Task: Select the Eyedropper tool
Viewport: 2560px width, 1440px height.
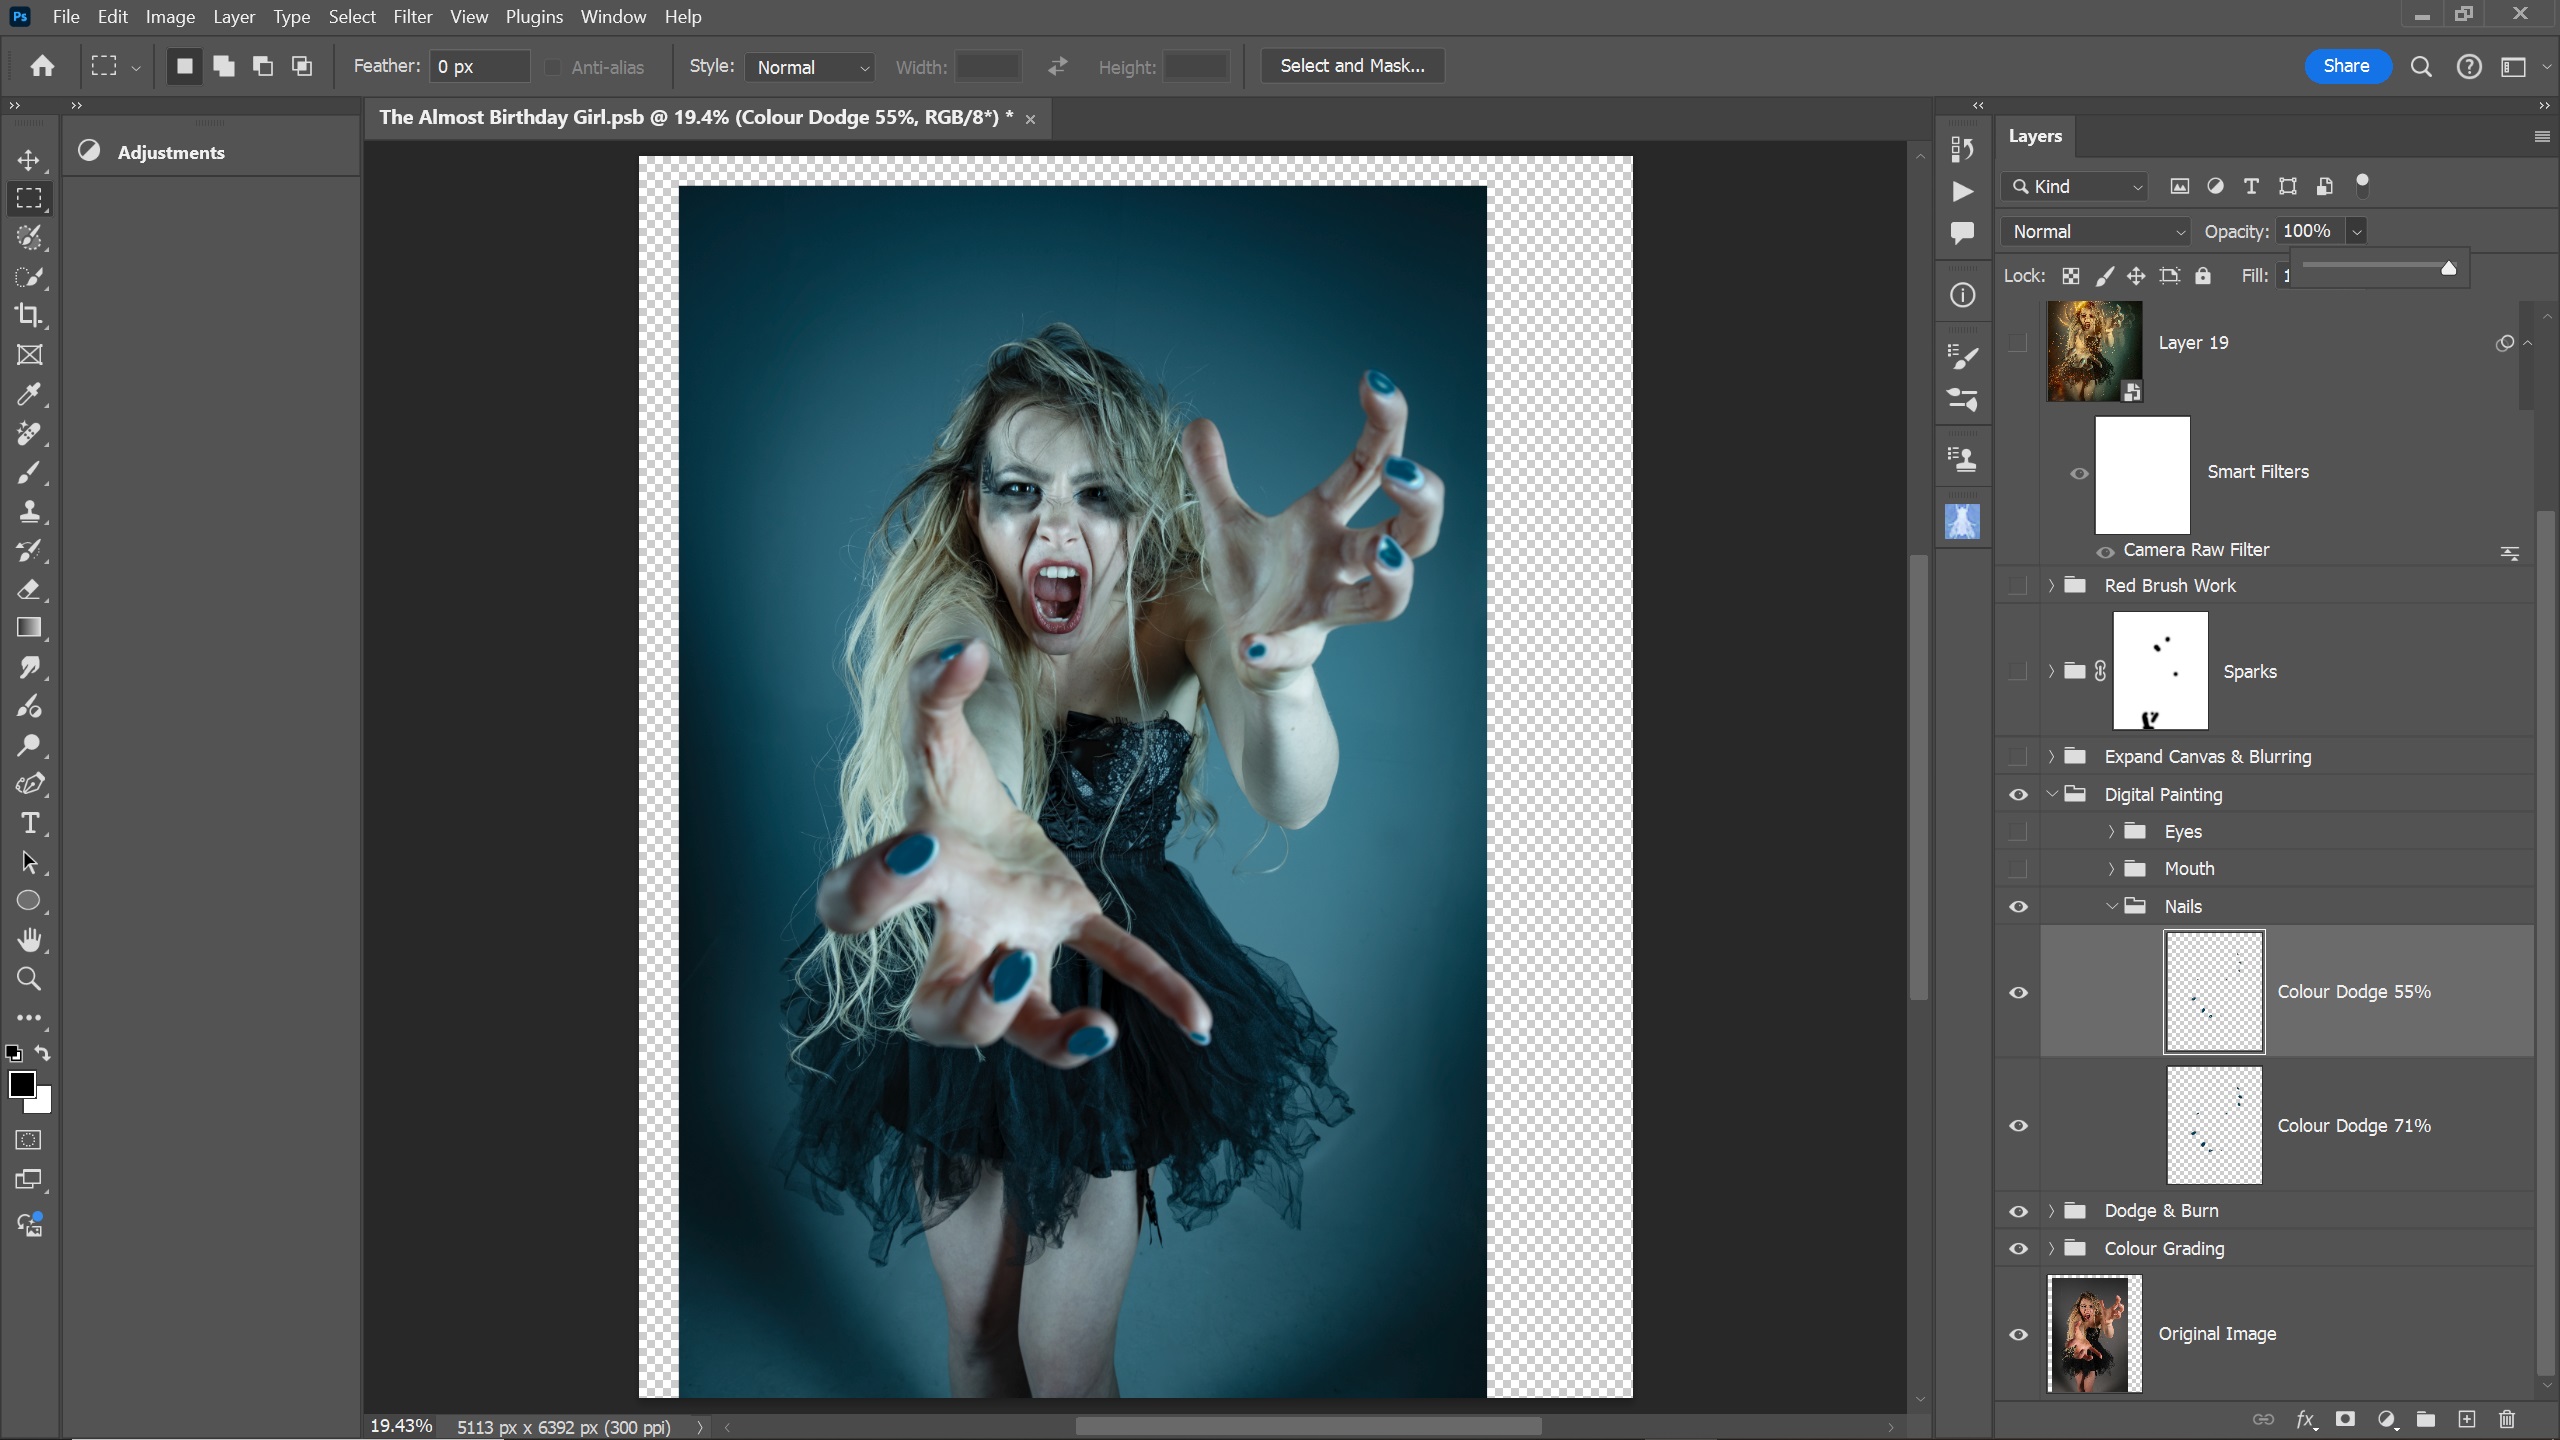Action: [x=29, y=394]
